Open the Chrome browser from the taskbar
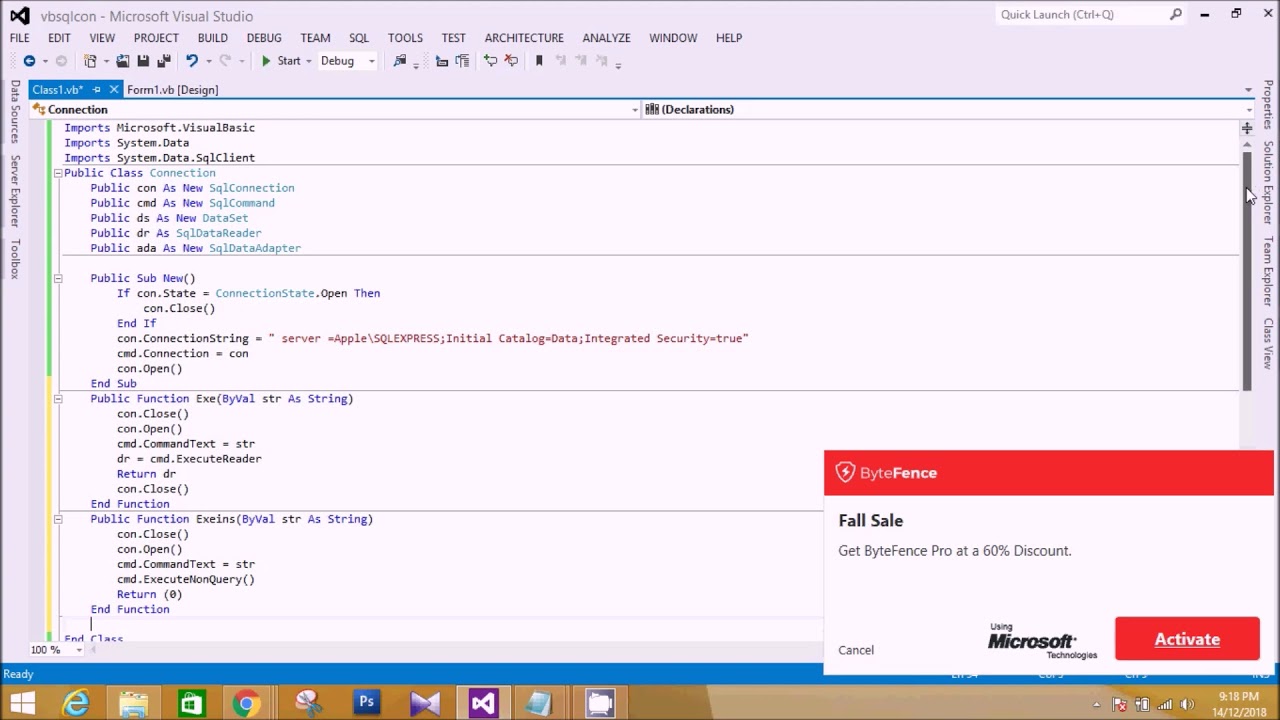This screenshot has height=720, width=1280. click(246, 703)
